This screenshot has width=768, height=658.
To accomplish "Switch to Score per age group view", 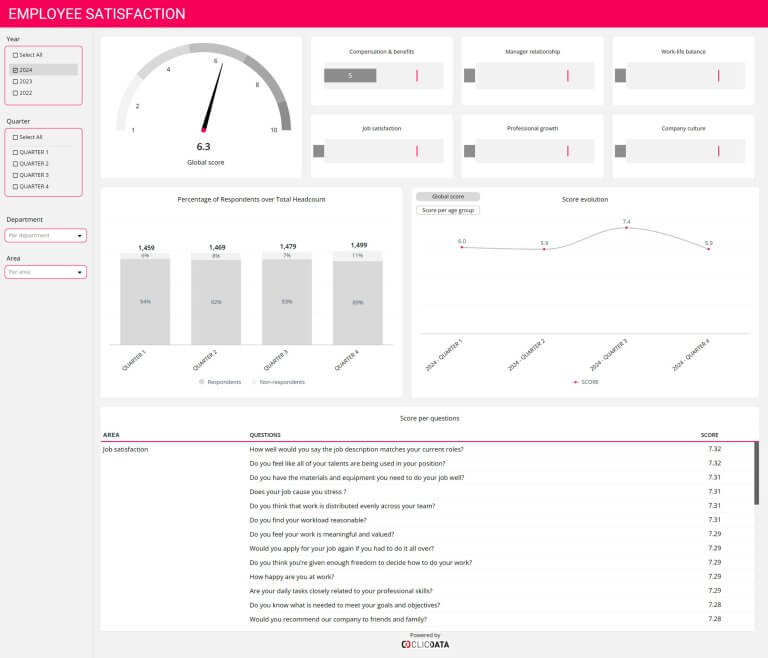I will point(448,210).
